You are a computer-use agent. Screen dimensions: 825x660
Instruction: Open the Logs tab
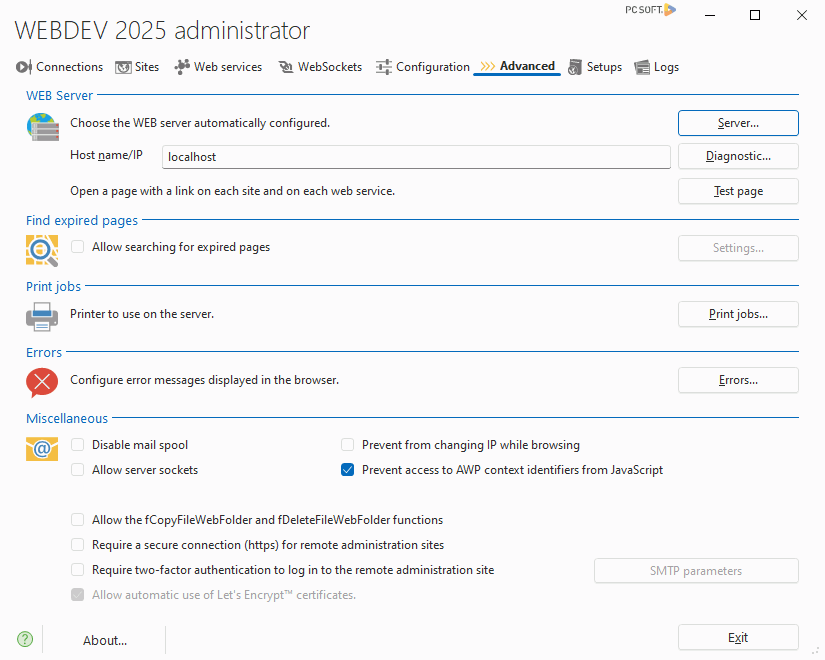click(x=657, y=67)
